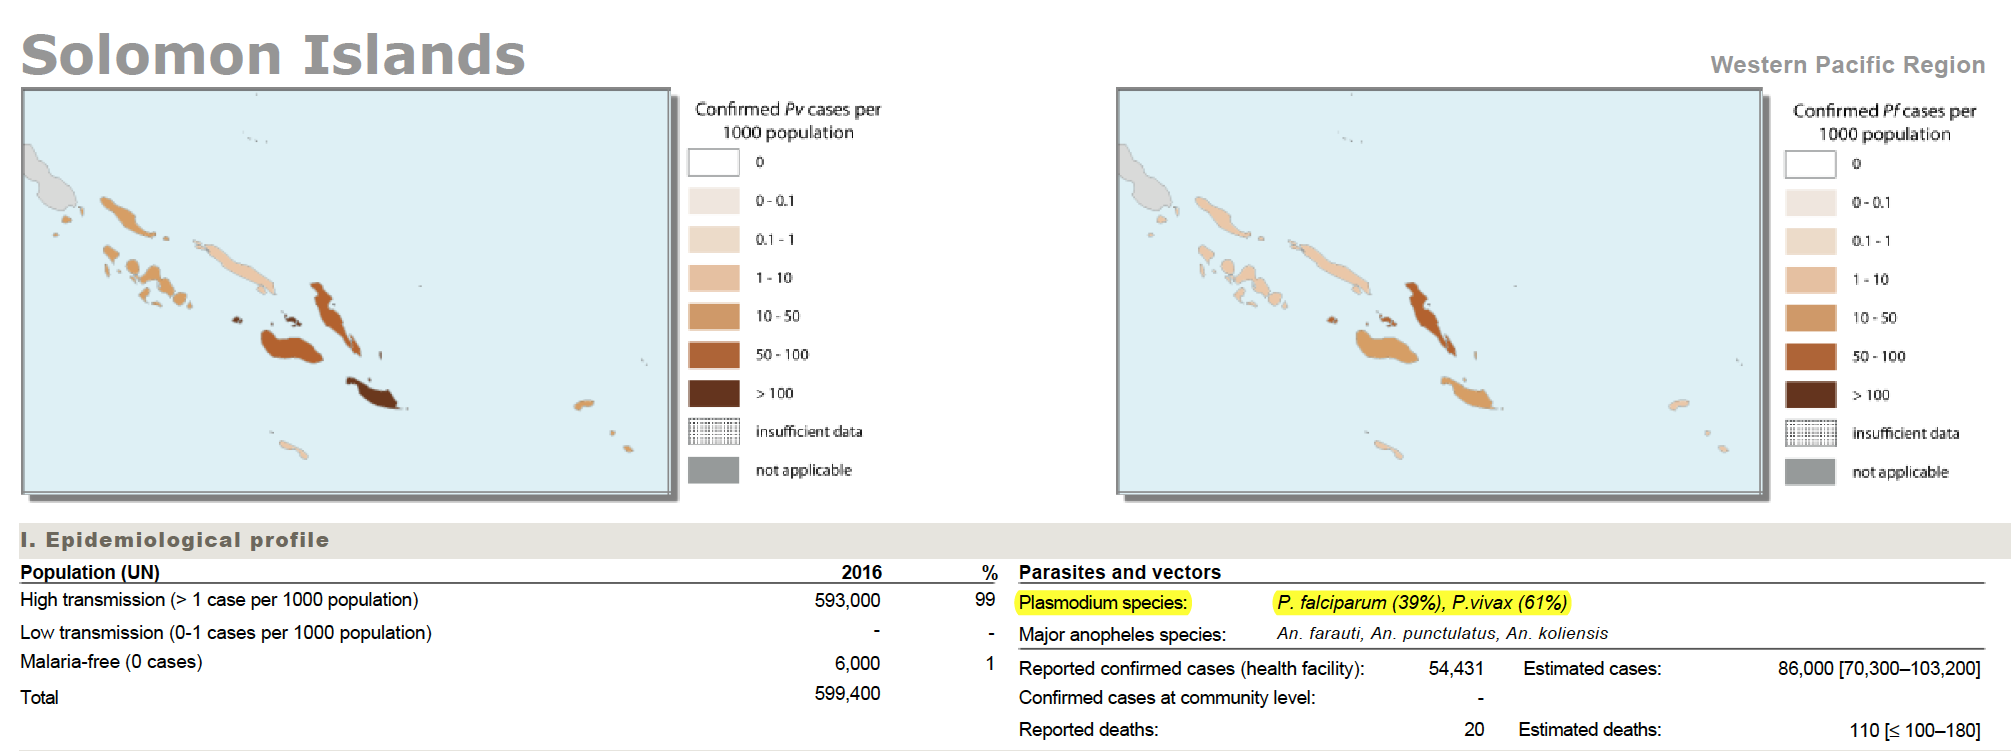The height and width of the screenshot is (751, 2014).
Task: Click the darkest '> 100' swatch in Pv legend
Action: tap(713, 393)
